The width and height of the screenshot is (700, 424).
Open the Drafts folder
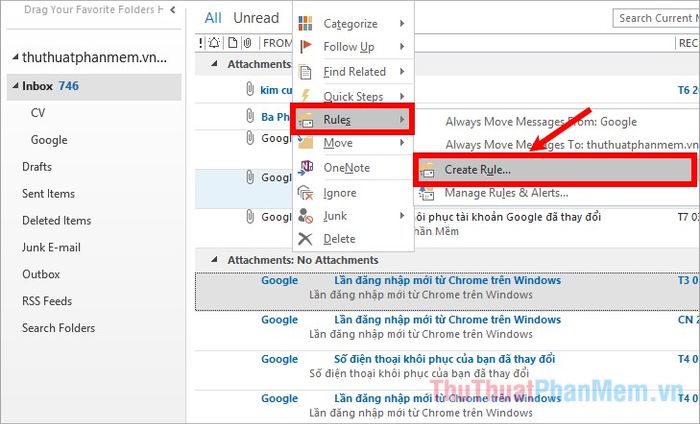coord(37,166)
